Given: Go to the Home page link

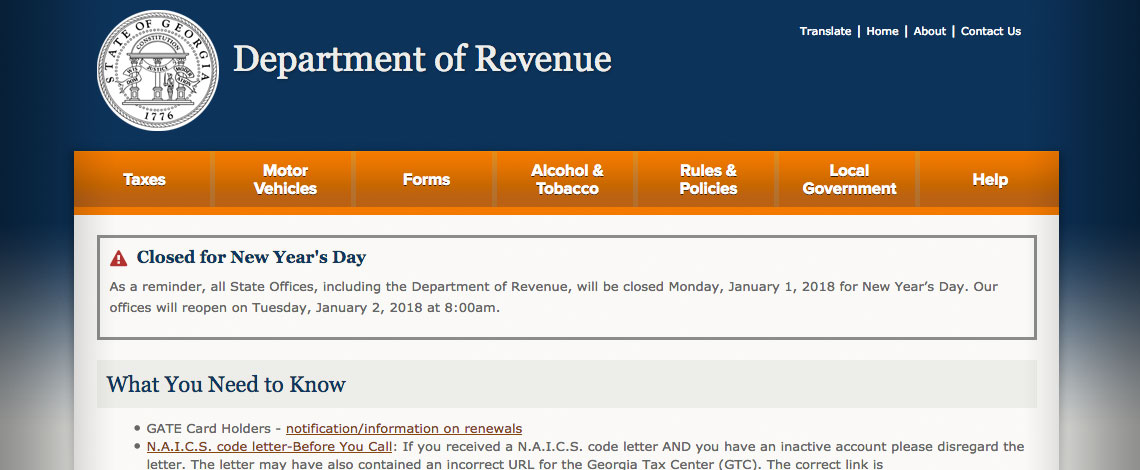Looking at the screenshot, I should pos(882,31).
